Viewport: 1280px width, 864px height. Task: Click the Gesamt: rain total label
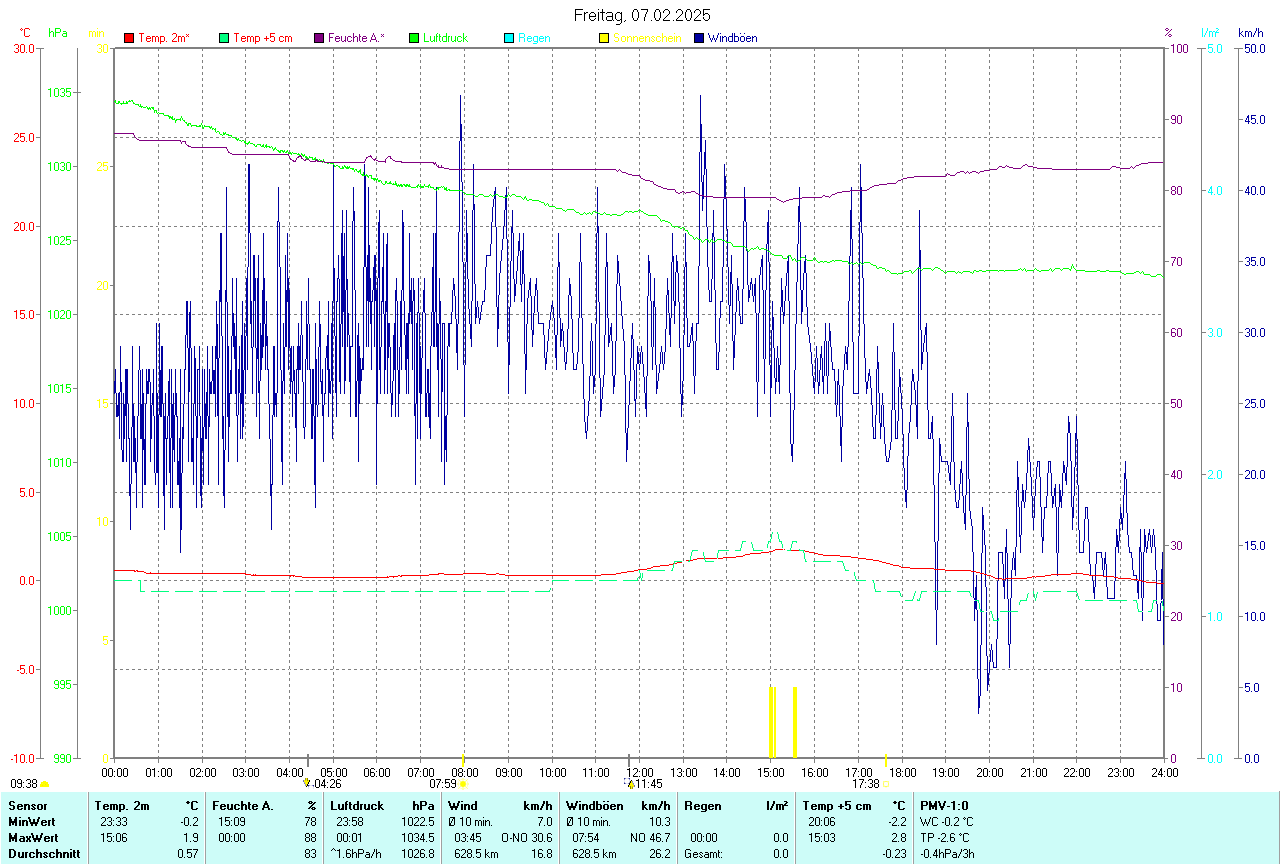704,853
